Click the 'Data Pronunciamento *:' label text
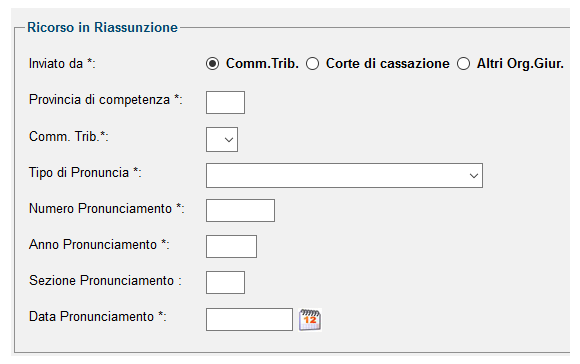This screenshot has width=580, height=364. [x=98, y=317]
